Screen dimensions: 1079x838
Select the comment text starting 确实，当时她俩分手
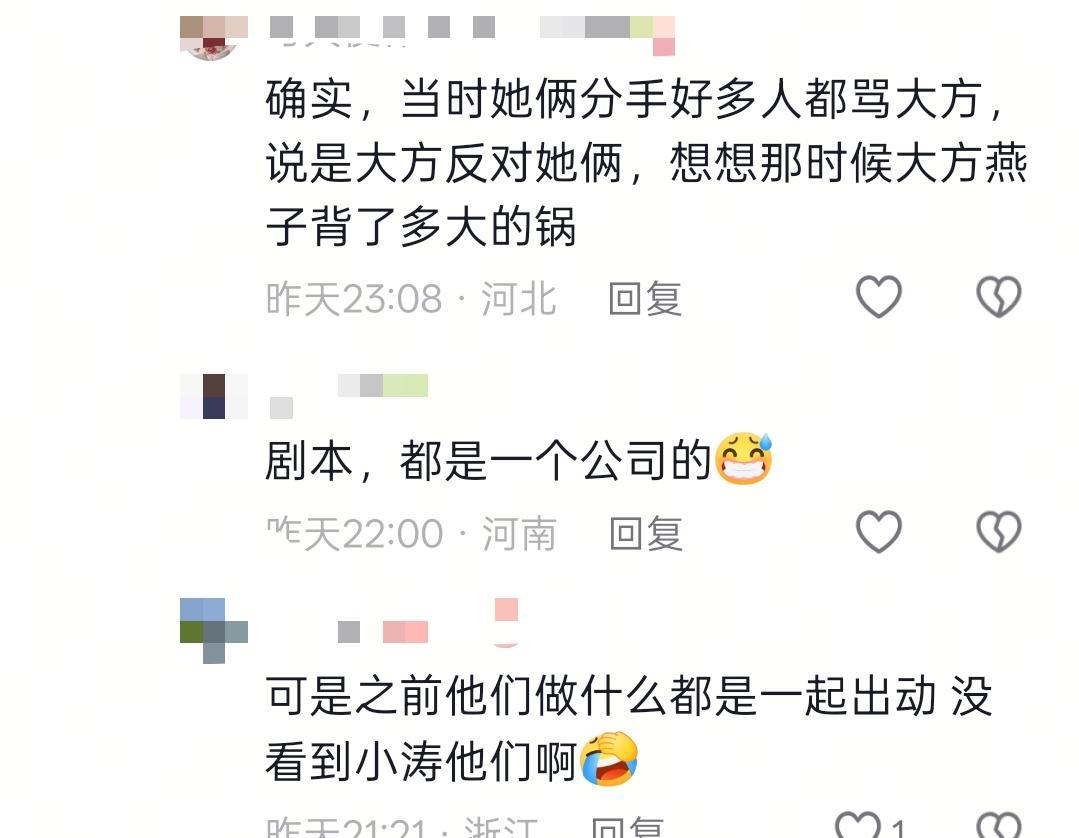point(645,163)
